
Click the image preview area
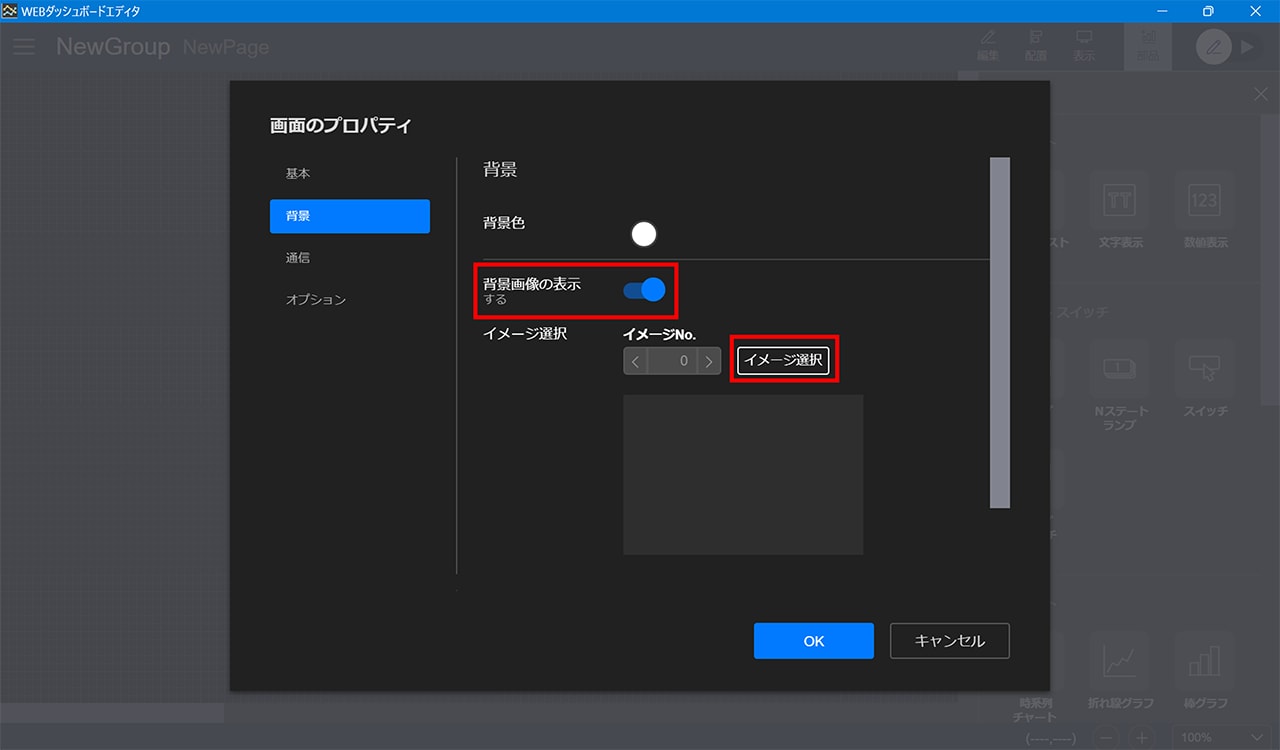point(742,474)
